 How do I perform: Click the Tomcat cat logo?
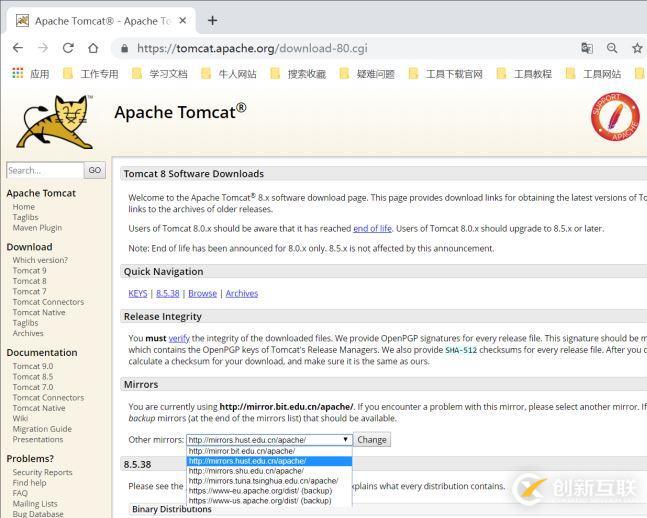click(x=55, y=122)
